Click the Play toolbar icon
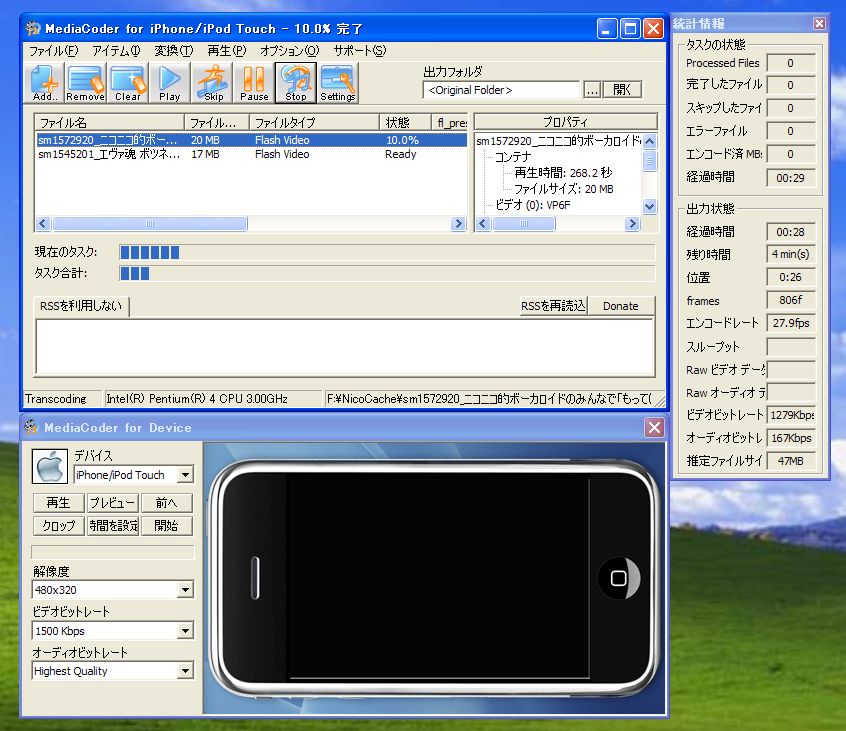 pyautogui.click(x=169, y=83)
